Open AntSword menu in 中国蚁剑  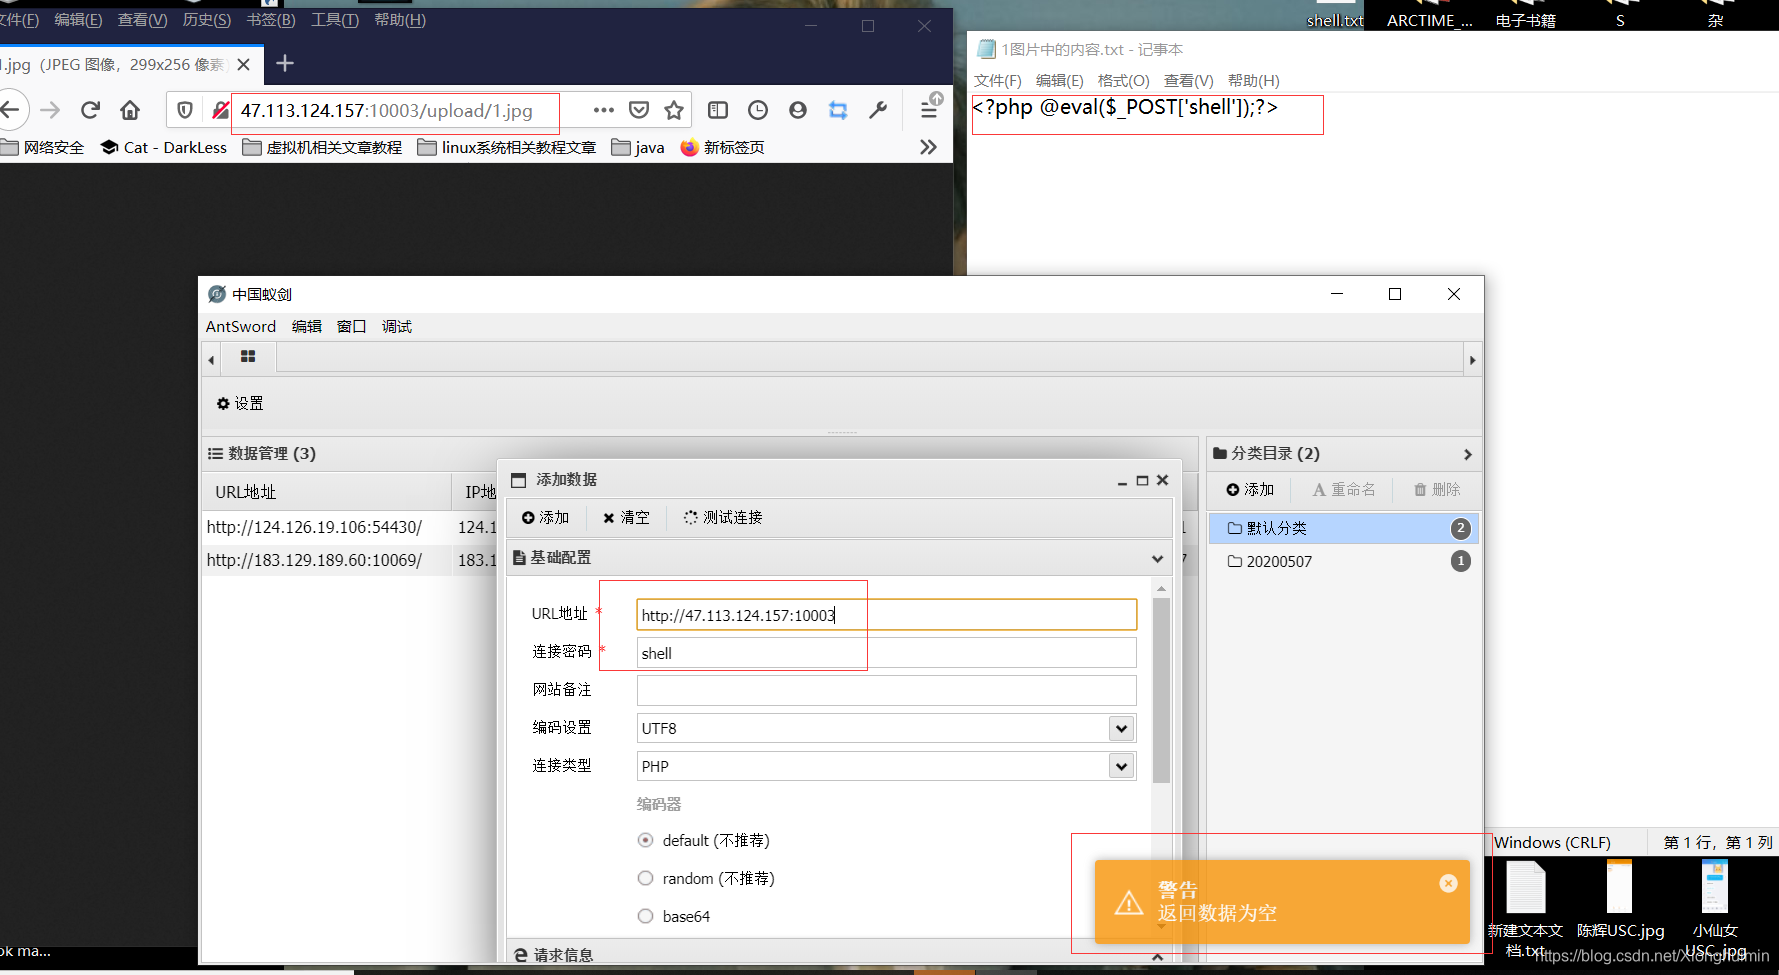[x=241, y=326]
